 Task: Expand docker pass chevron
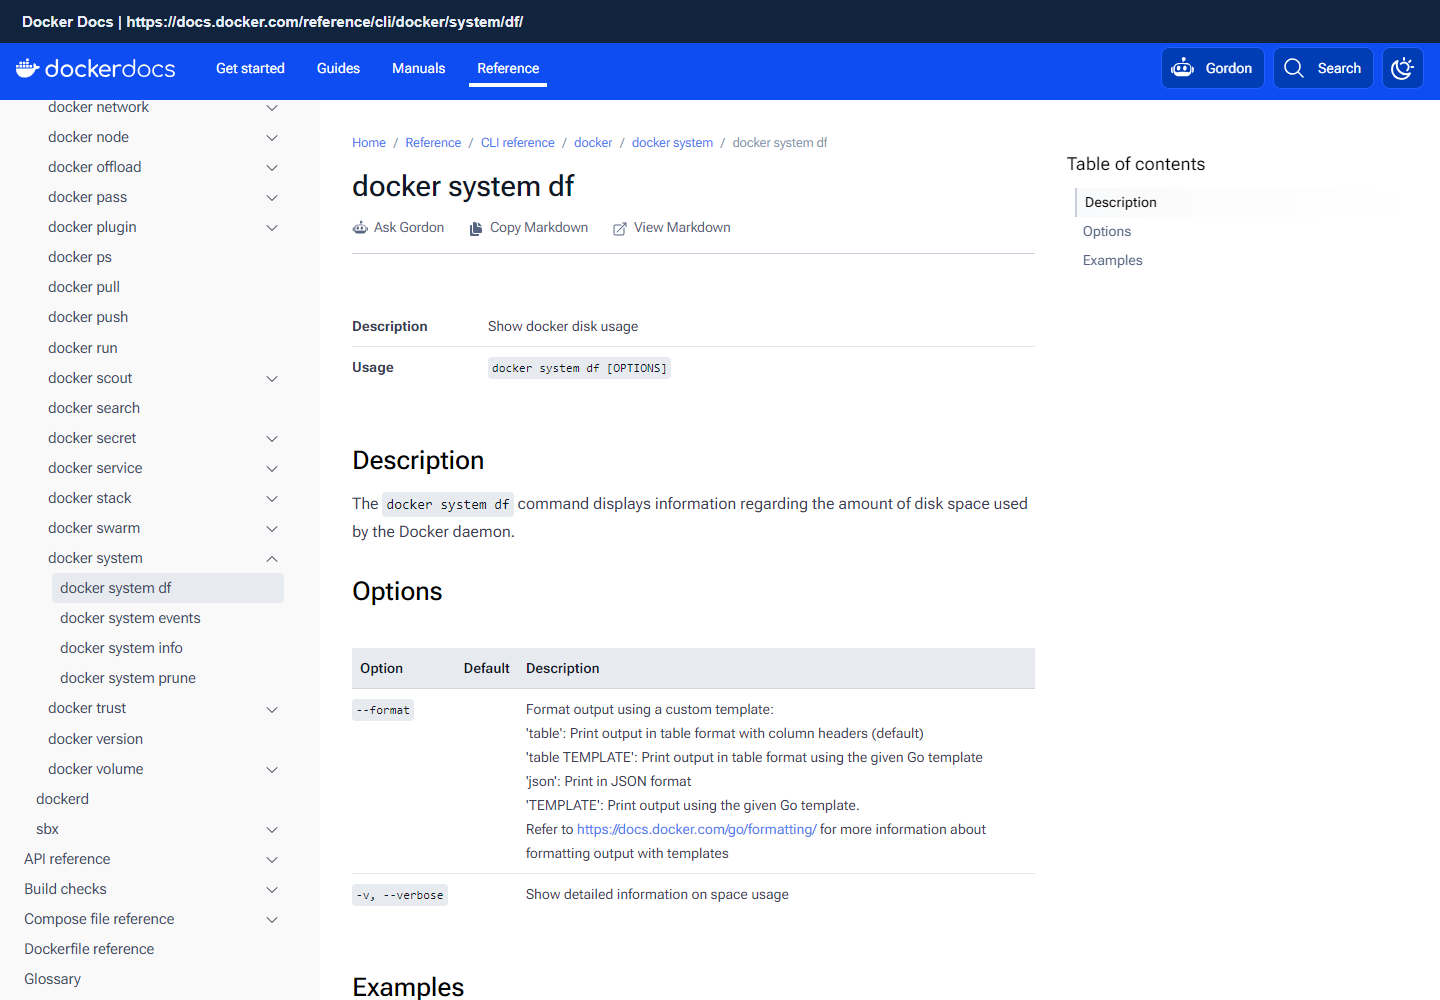[272, 197]
